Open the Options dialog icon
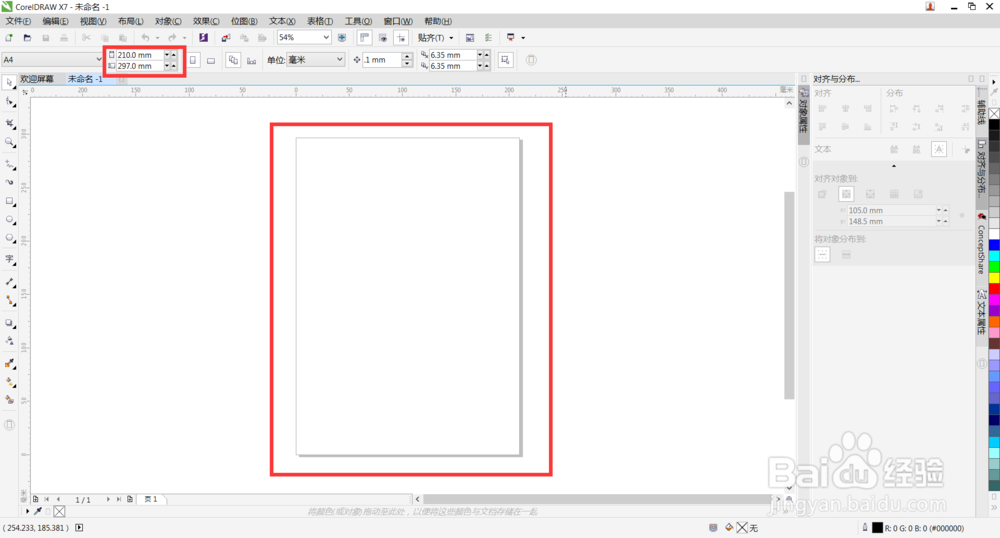 tap(489, 38)
